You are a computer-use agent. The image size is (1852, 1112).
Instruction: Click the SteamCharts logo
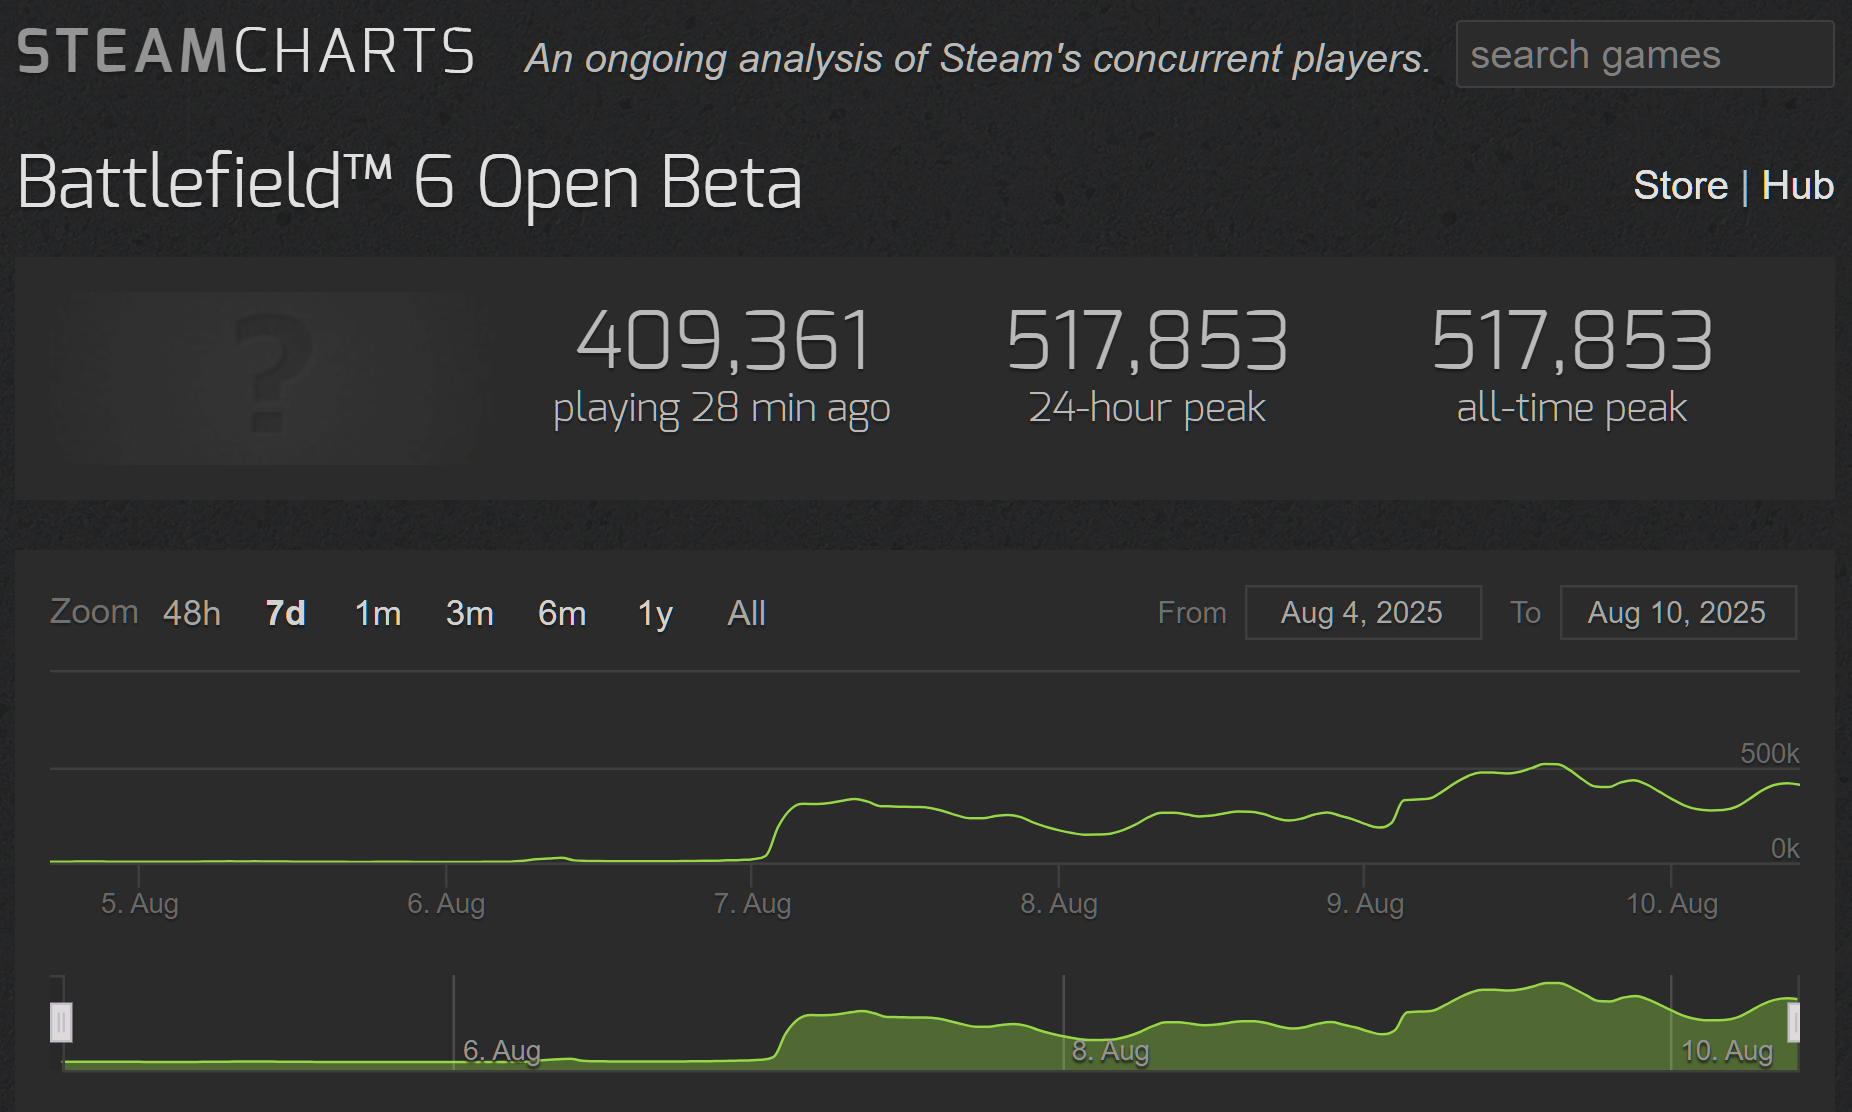pos(246,52)
